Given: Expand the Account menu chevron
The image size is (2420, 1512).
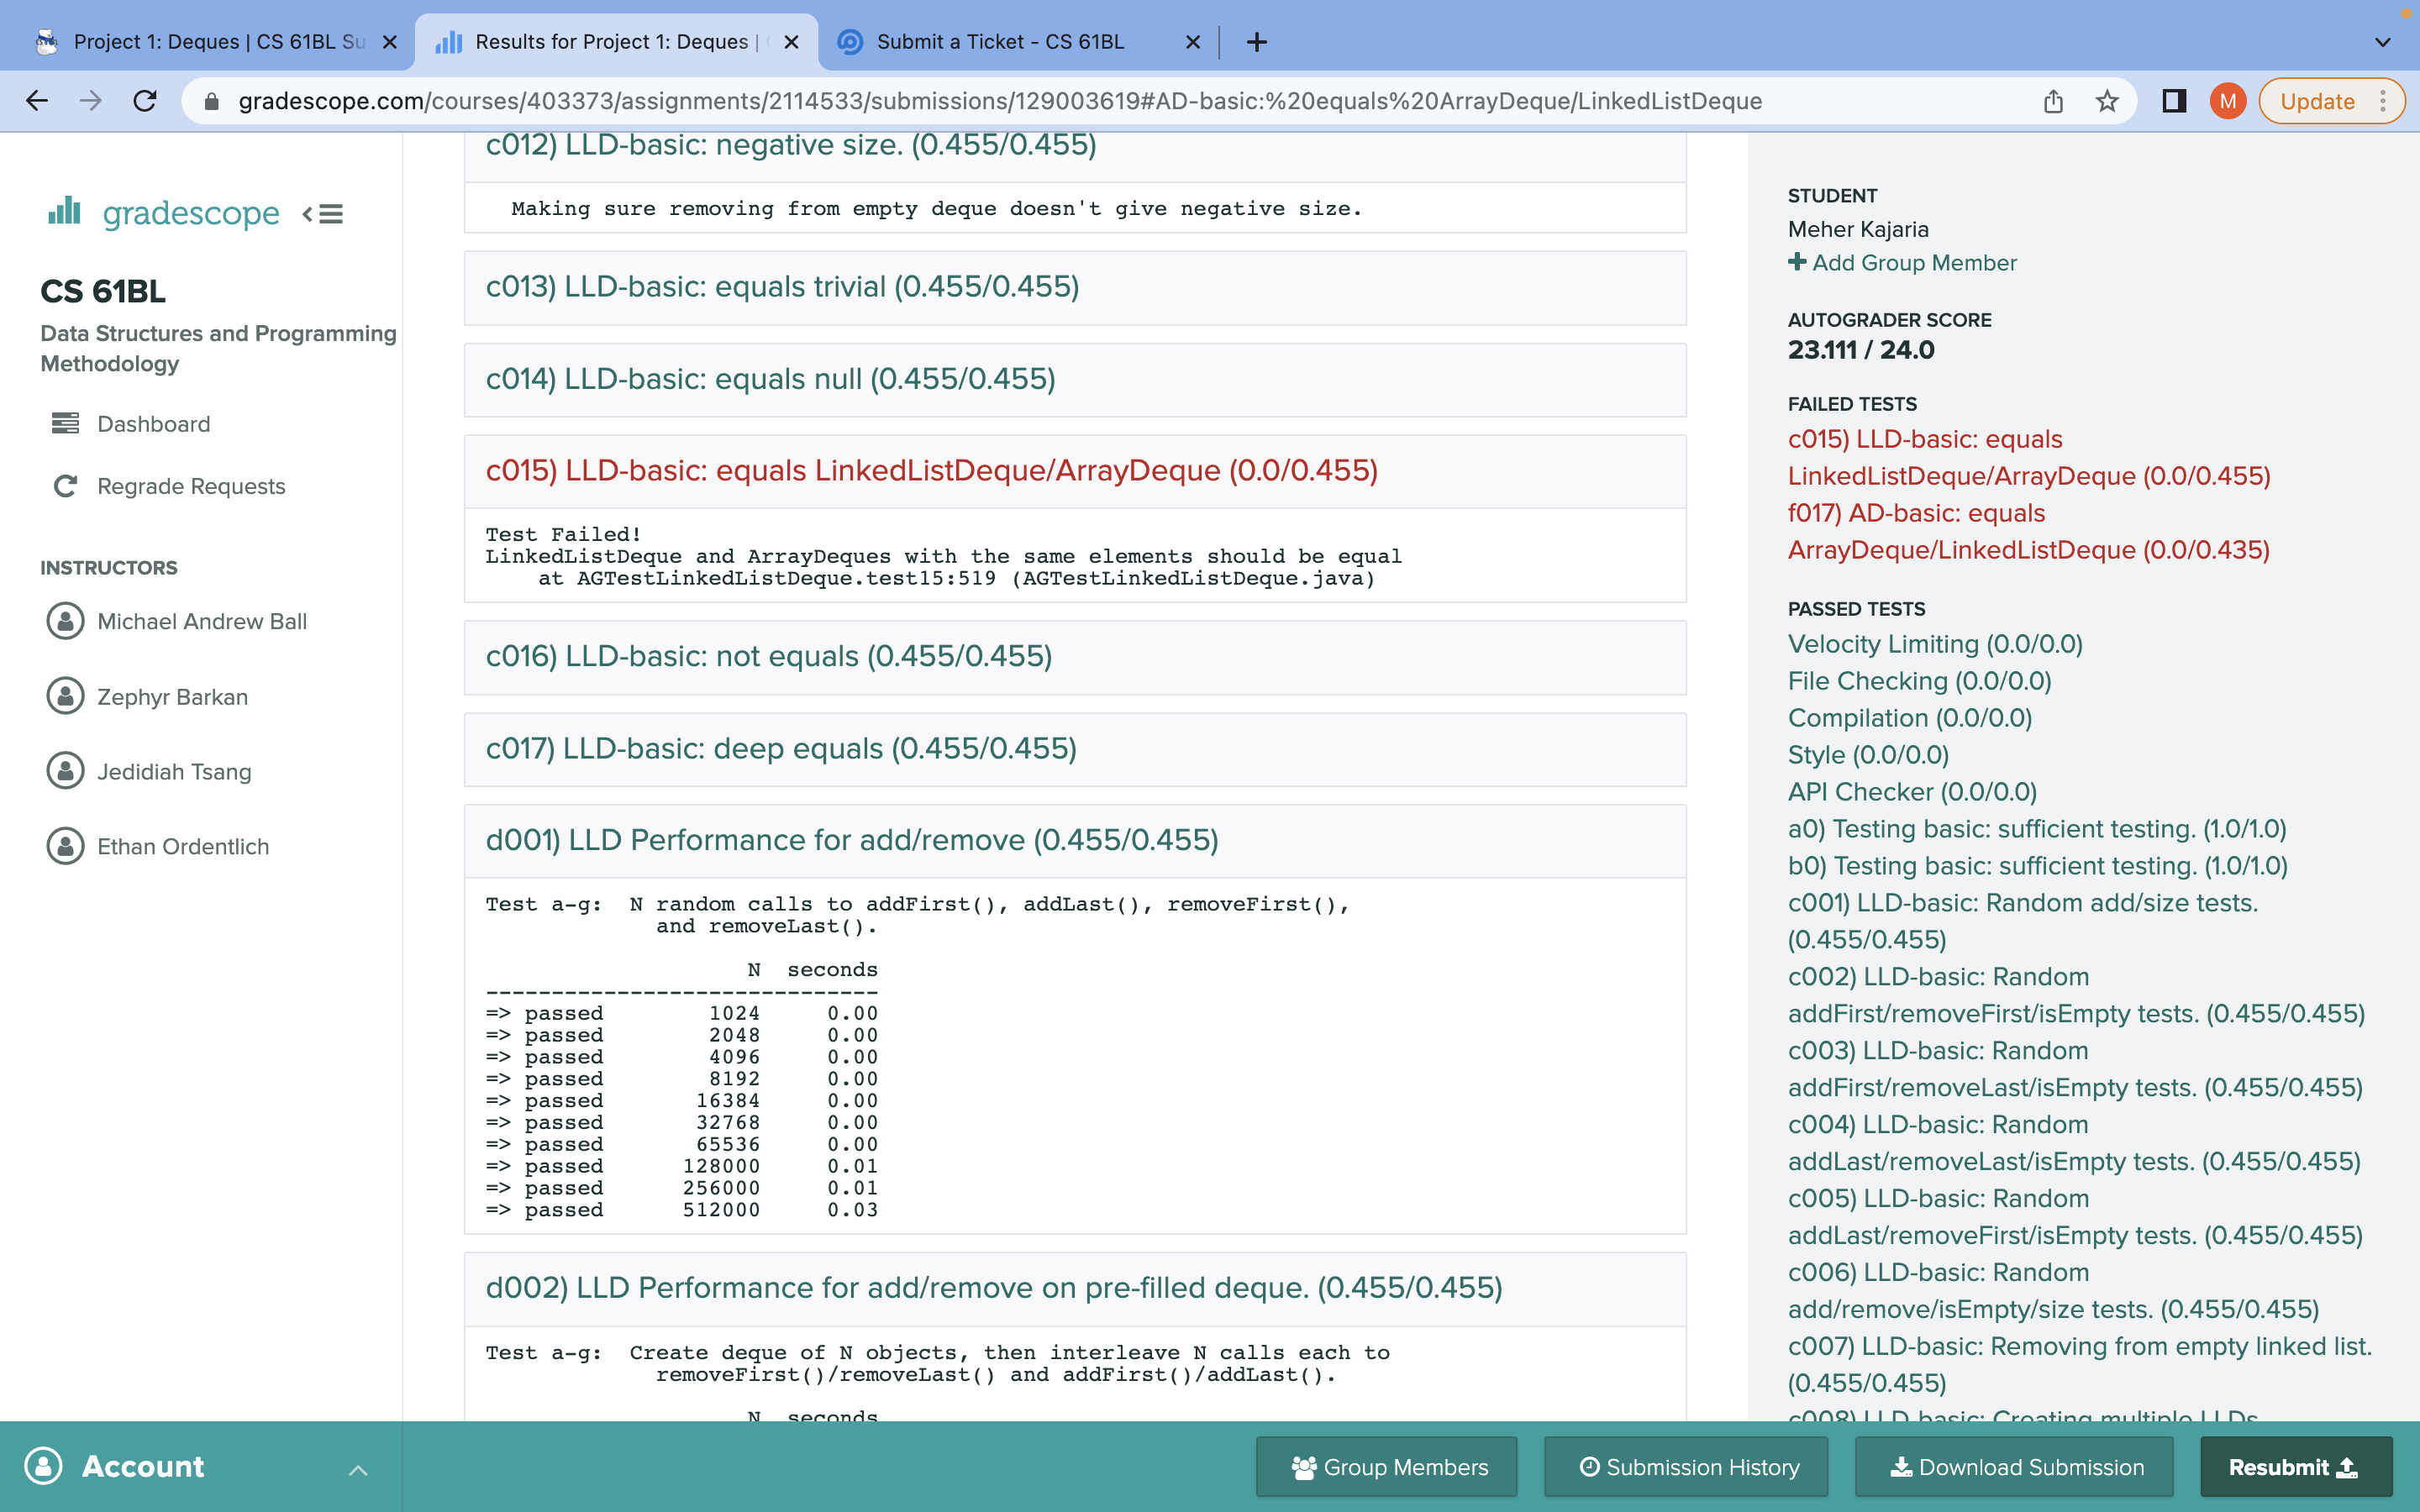Looking at the screenshot, I should (x=358, y=1469).
